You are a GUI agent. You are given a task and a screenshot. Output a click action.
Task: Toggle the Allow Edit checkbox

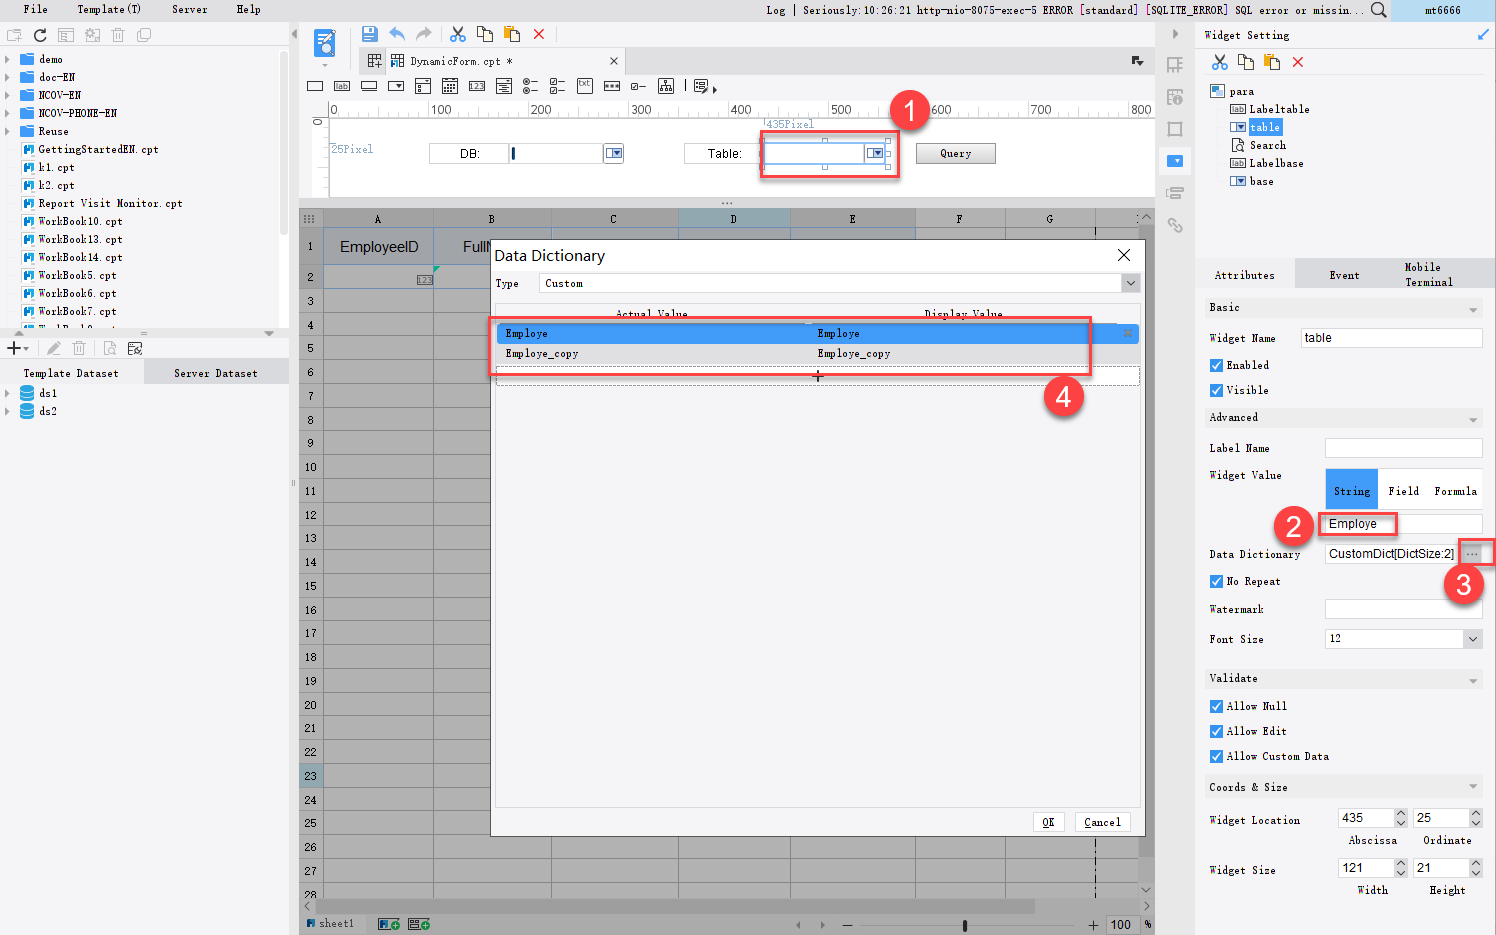coord(1216,731)
